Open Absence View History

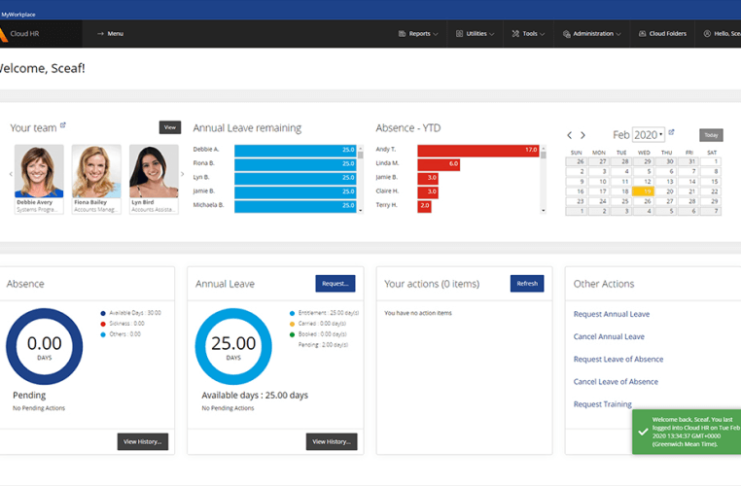tap(143, 442)
